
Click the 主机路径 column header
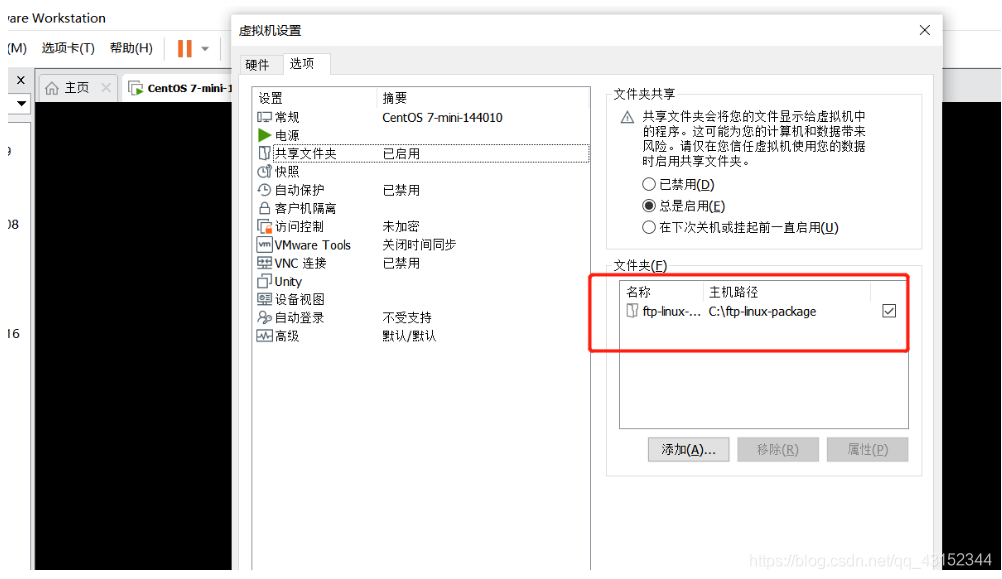(787, 292)
